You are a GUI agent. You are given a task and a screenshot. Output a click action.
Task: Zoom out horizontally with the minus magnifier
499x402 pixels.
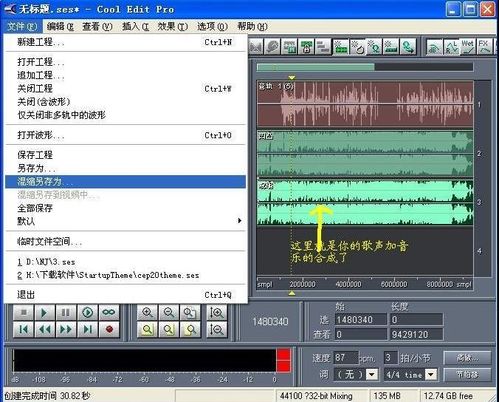pyautogui.click(x=169, y=313)
